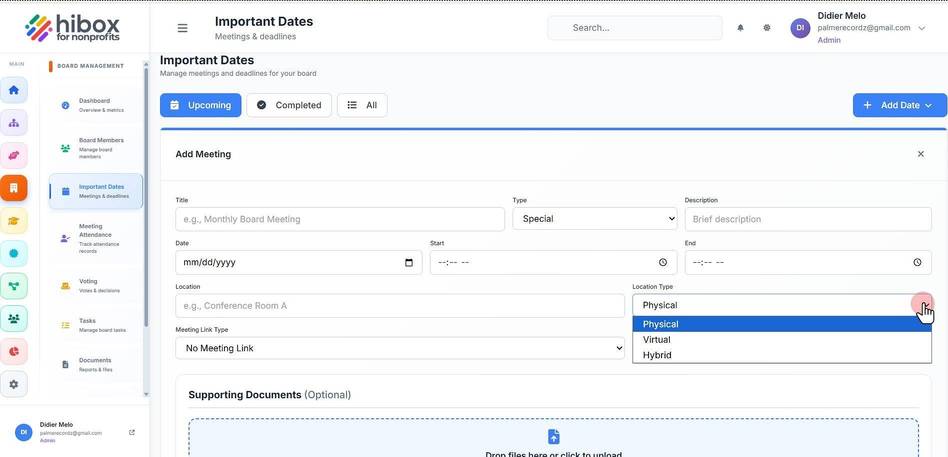The height and width of the screenshot is (457, 948).
Task: Click the sidebar vertical scrollbar
Action: pos(146,196)
